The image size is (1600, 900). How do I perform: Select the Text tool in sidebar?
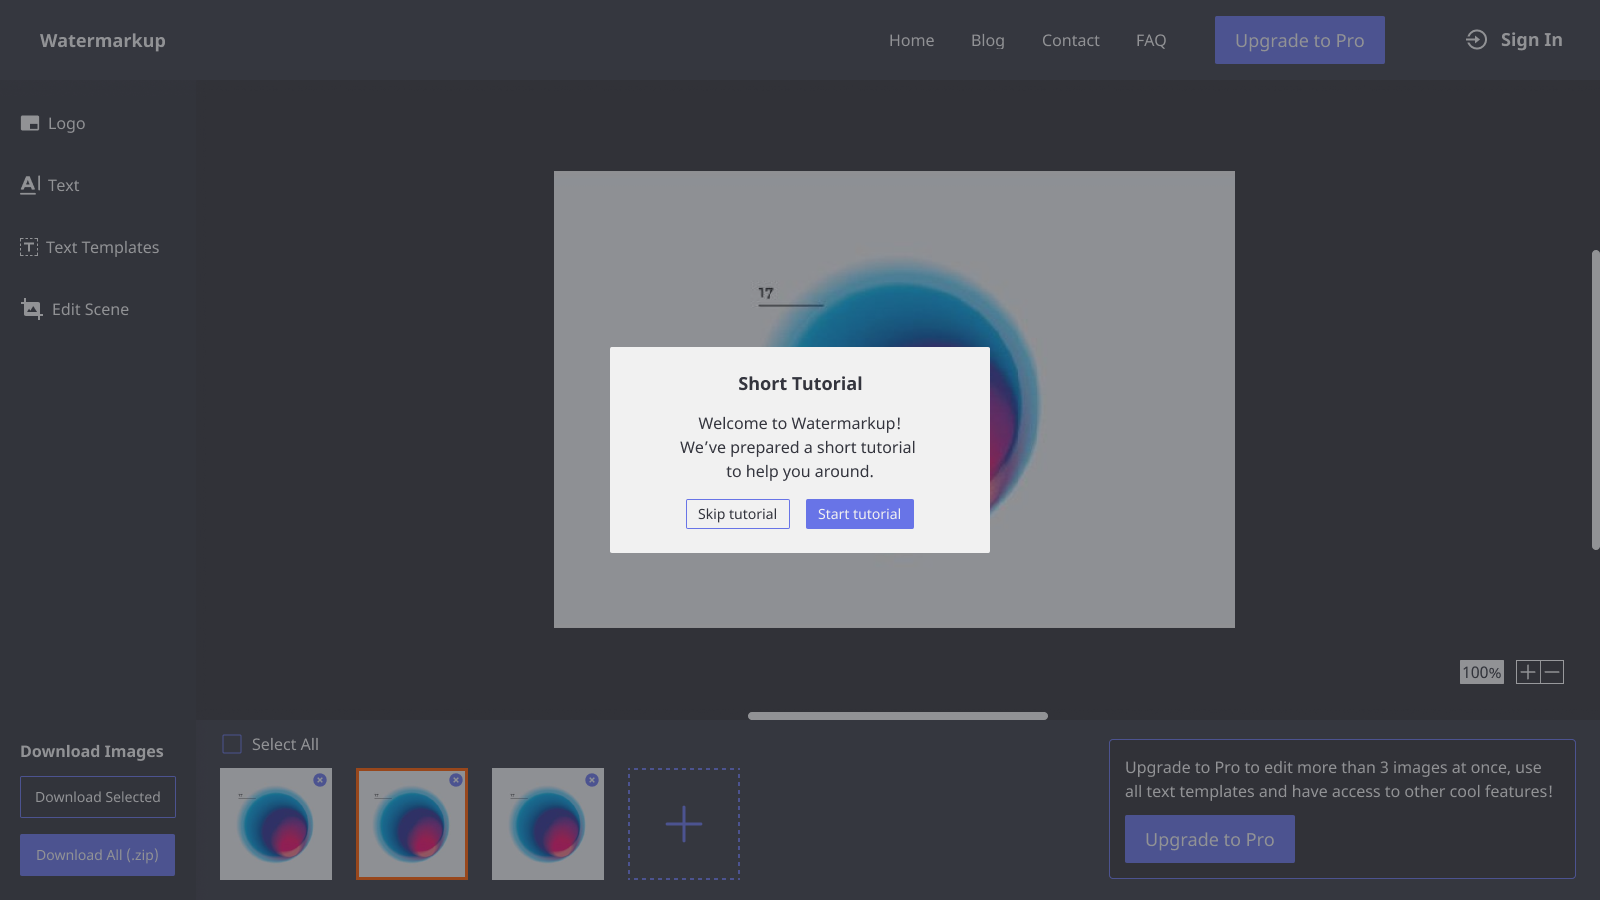click(50, 185)
